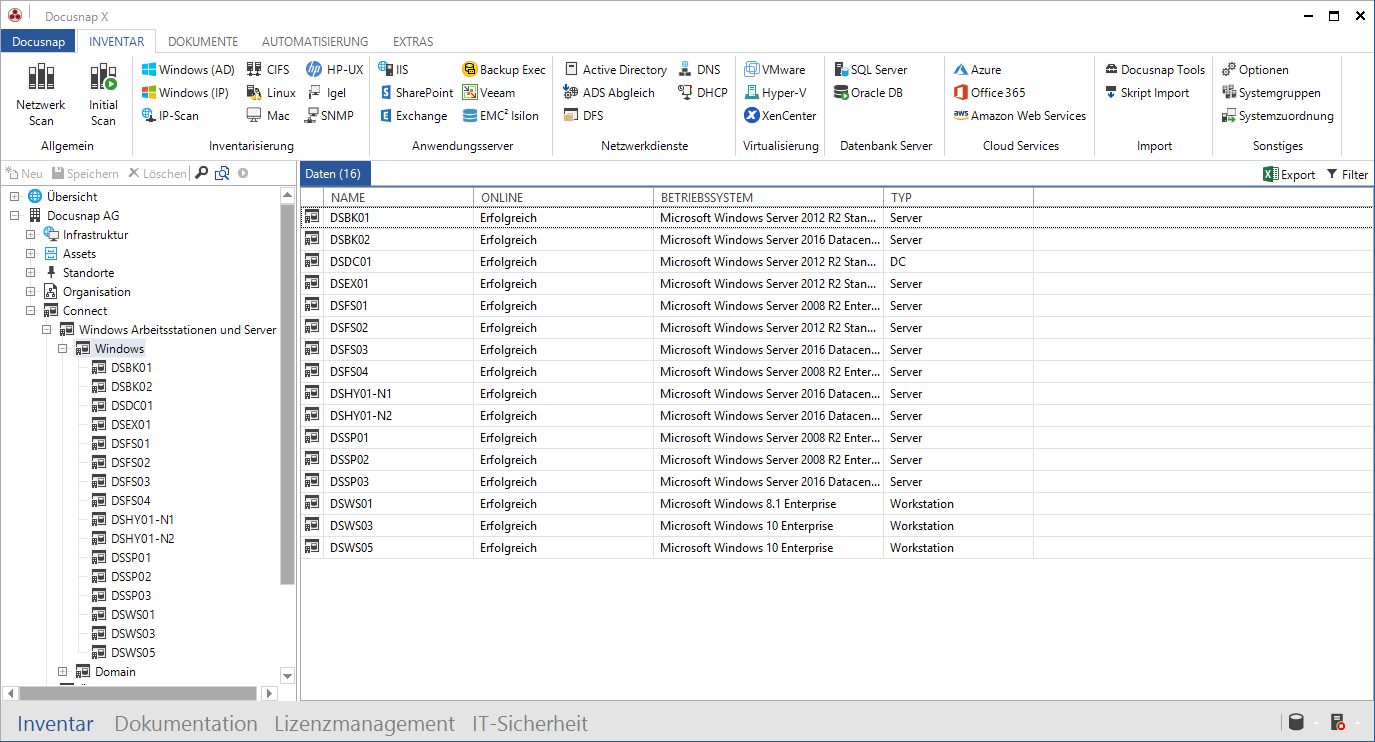Switch to the EXTRAS ribbon tab
The height and width of the screenshot is (742, 1375).
tap(413, 41)
